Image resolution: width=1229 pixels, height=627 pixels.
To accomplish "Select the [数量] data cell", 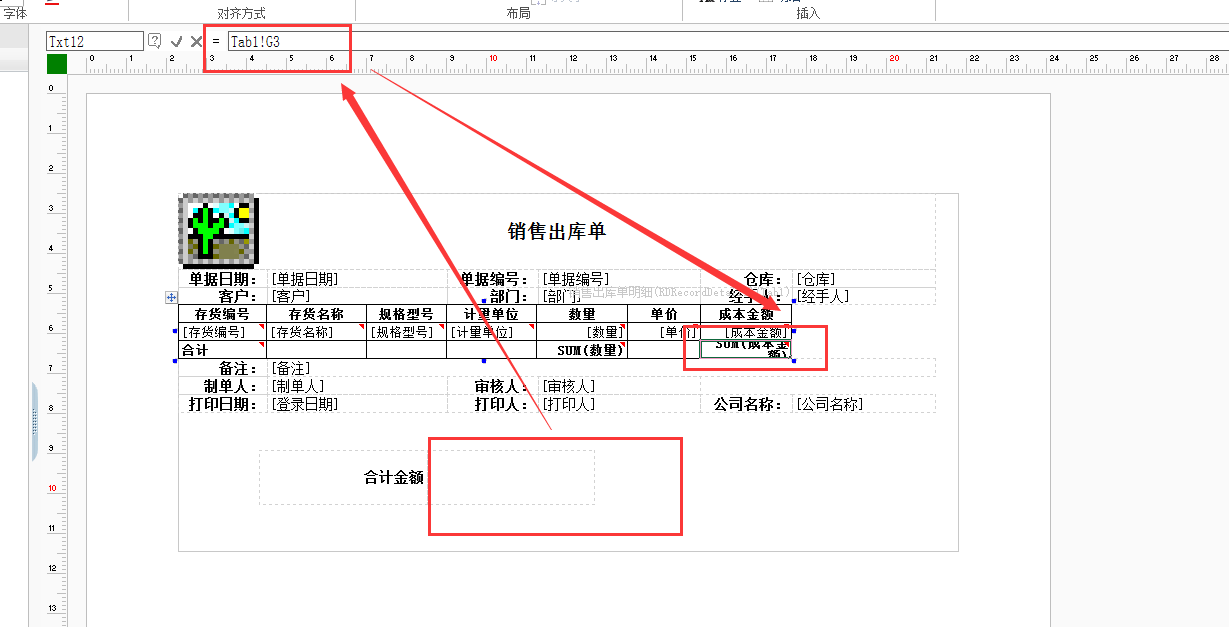I will click(581, 332).
